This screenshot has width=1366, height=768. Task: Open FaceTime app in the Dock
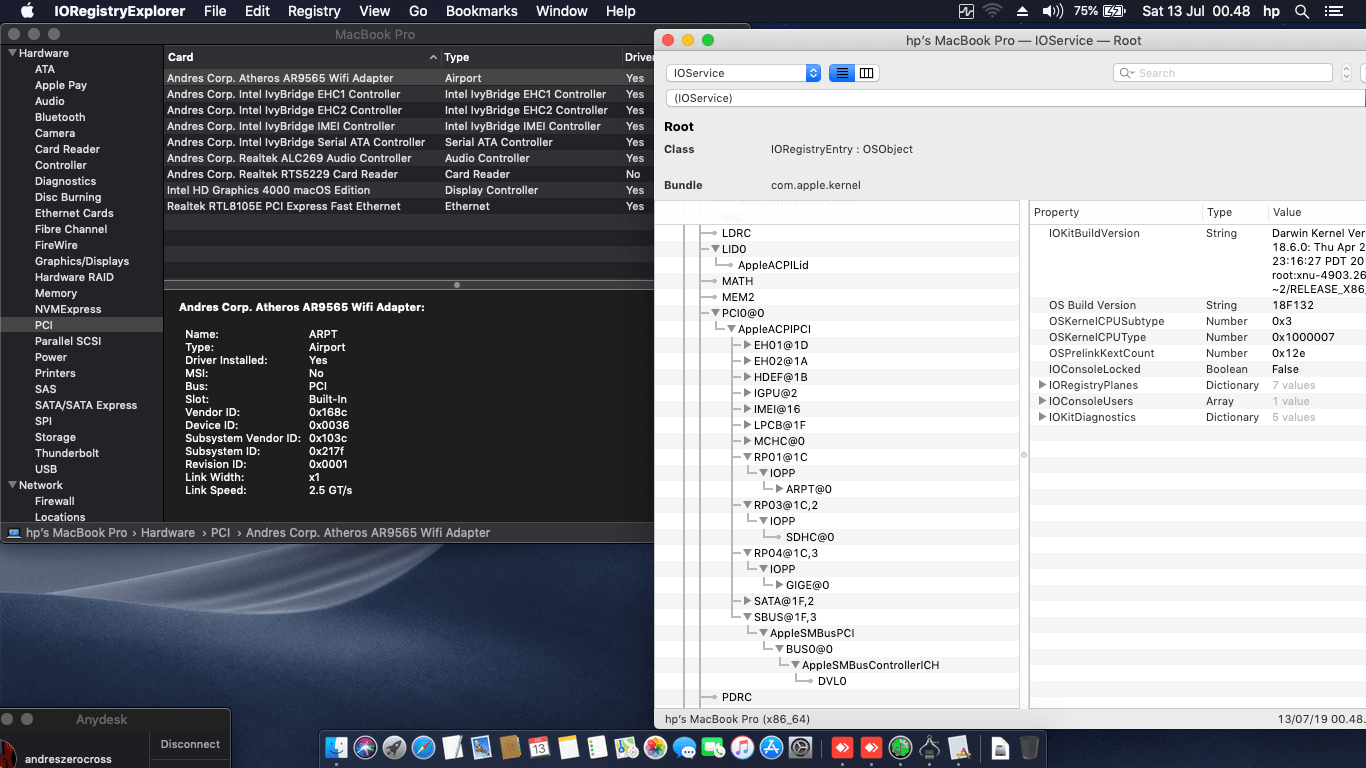pos(713,747)
